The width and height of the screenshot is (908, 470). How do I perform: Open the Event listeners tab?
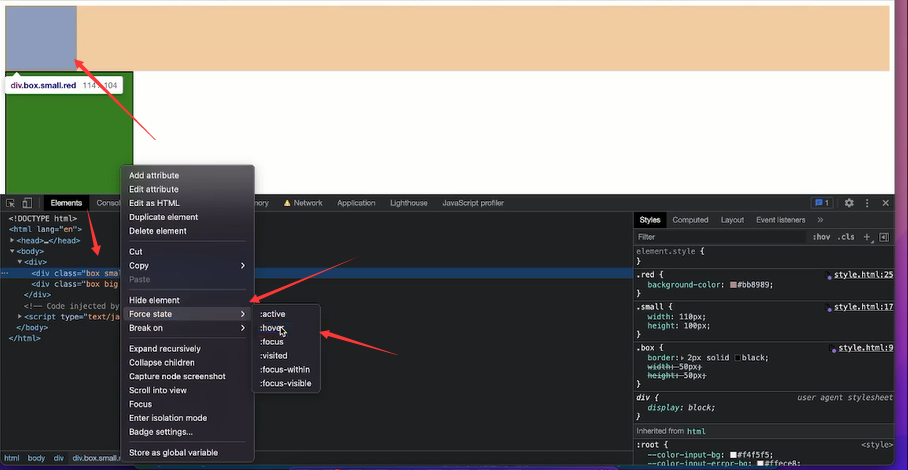(x=781, y=220)
